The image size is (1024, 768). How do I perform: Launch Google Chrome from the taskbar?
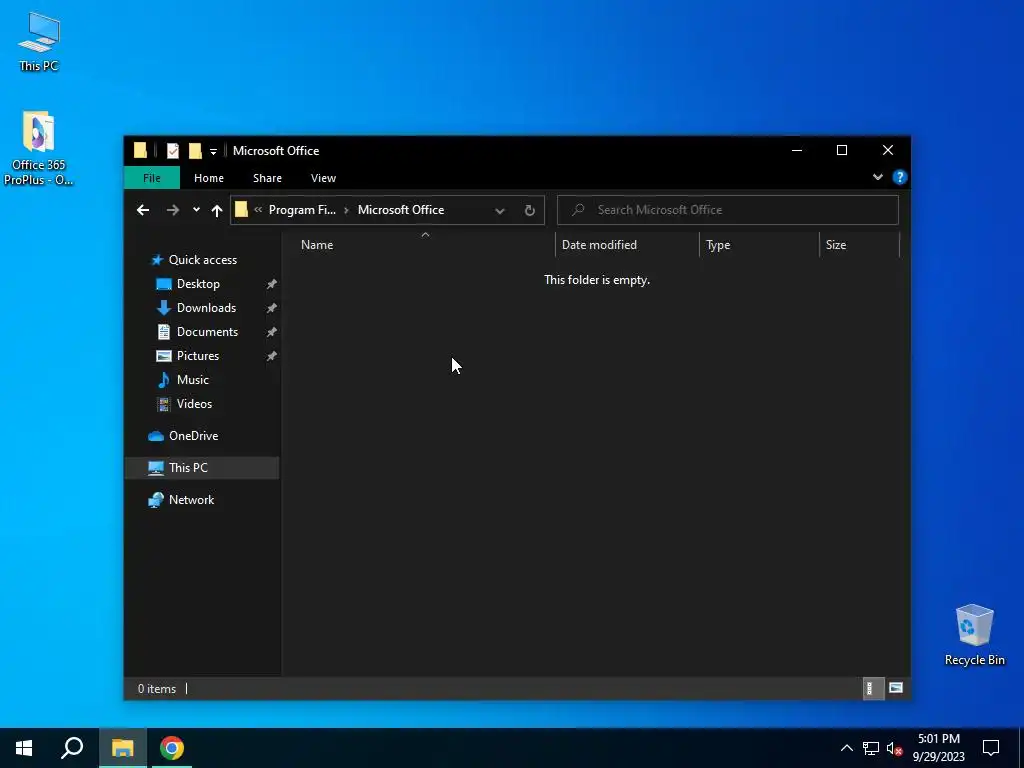(x=172, y=748)
